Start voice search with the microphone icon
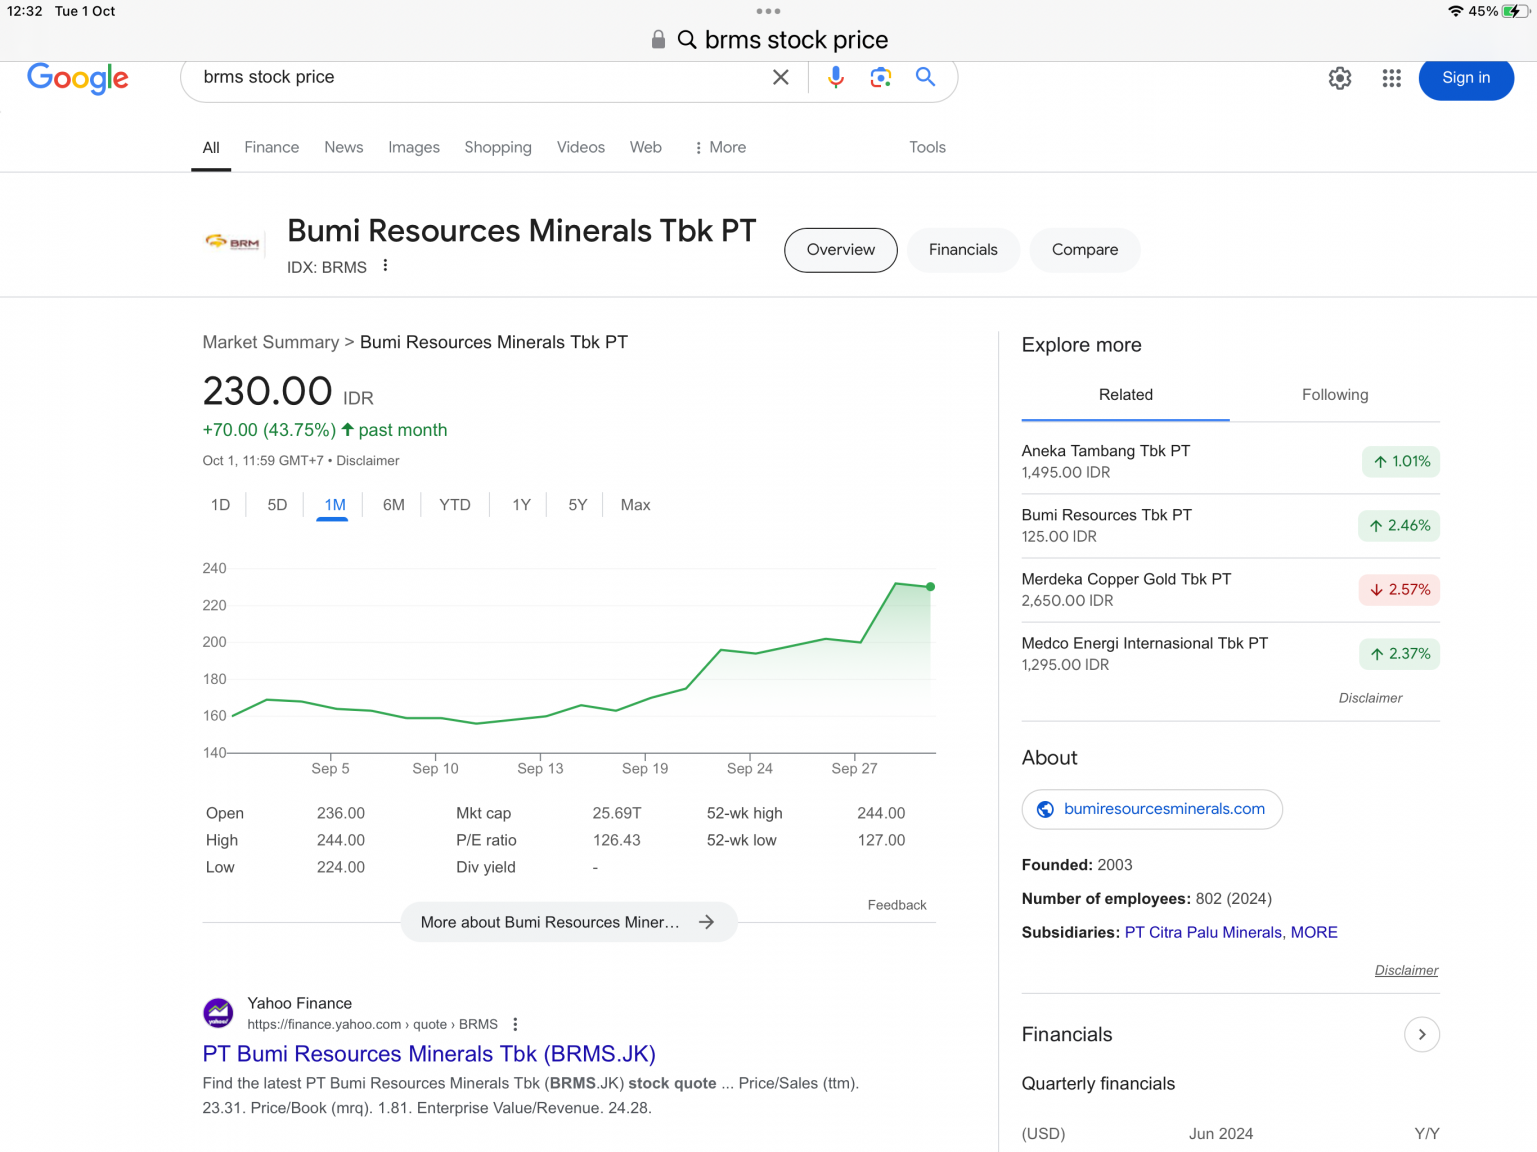 pyautogui.click(x=836, y=77)
